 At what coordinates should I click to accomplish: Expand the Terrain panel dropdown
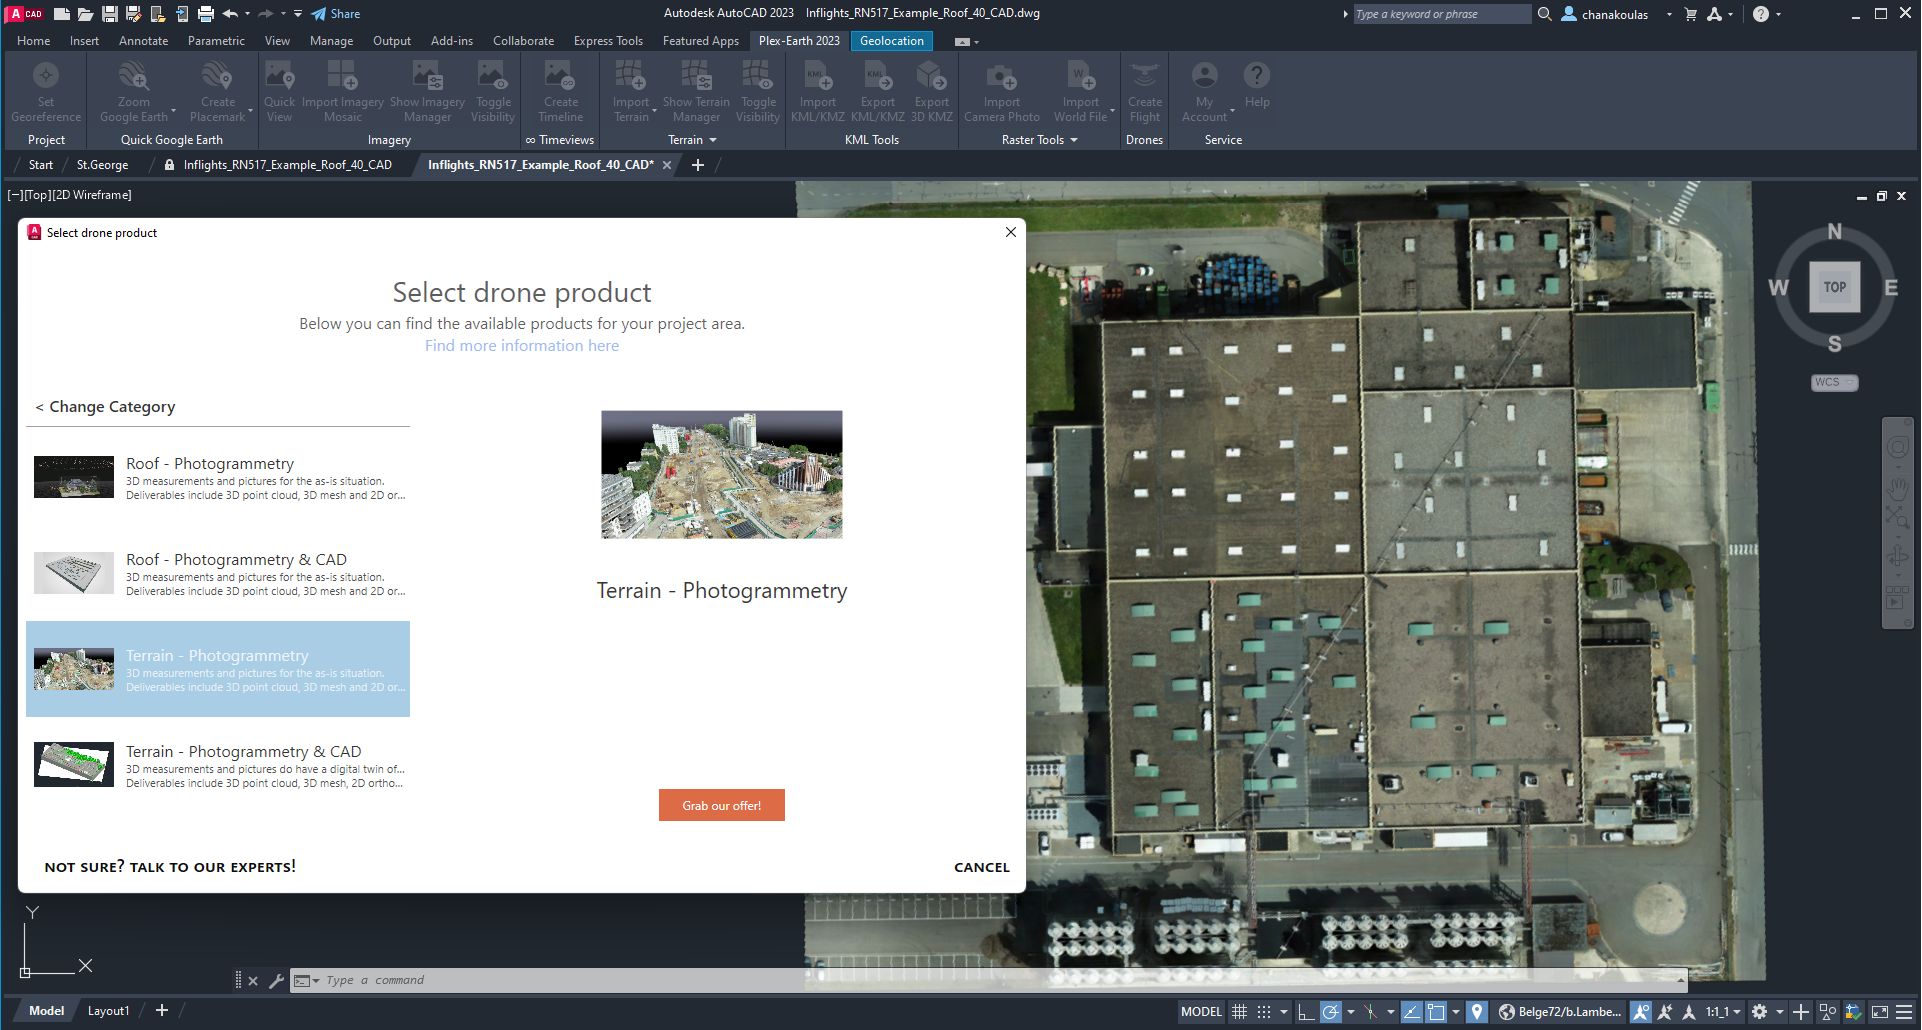[x=713, y=140]
